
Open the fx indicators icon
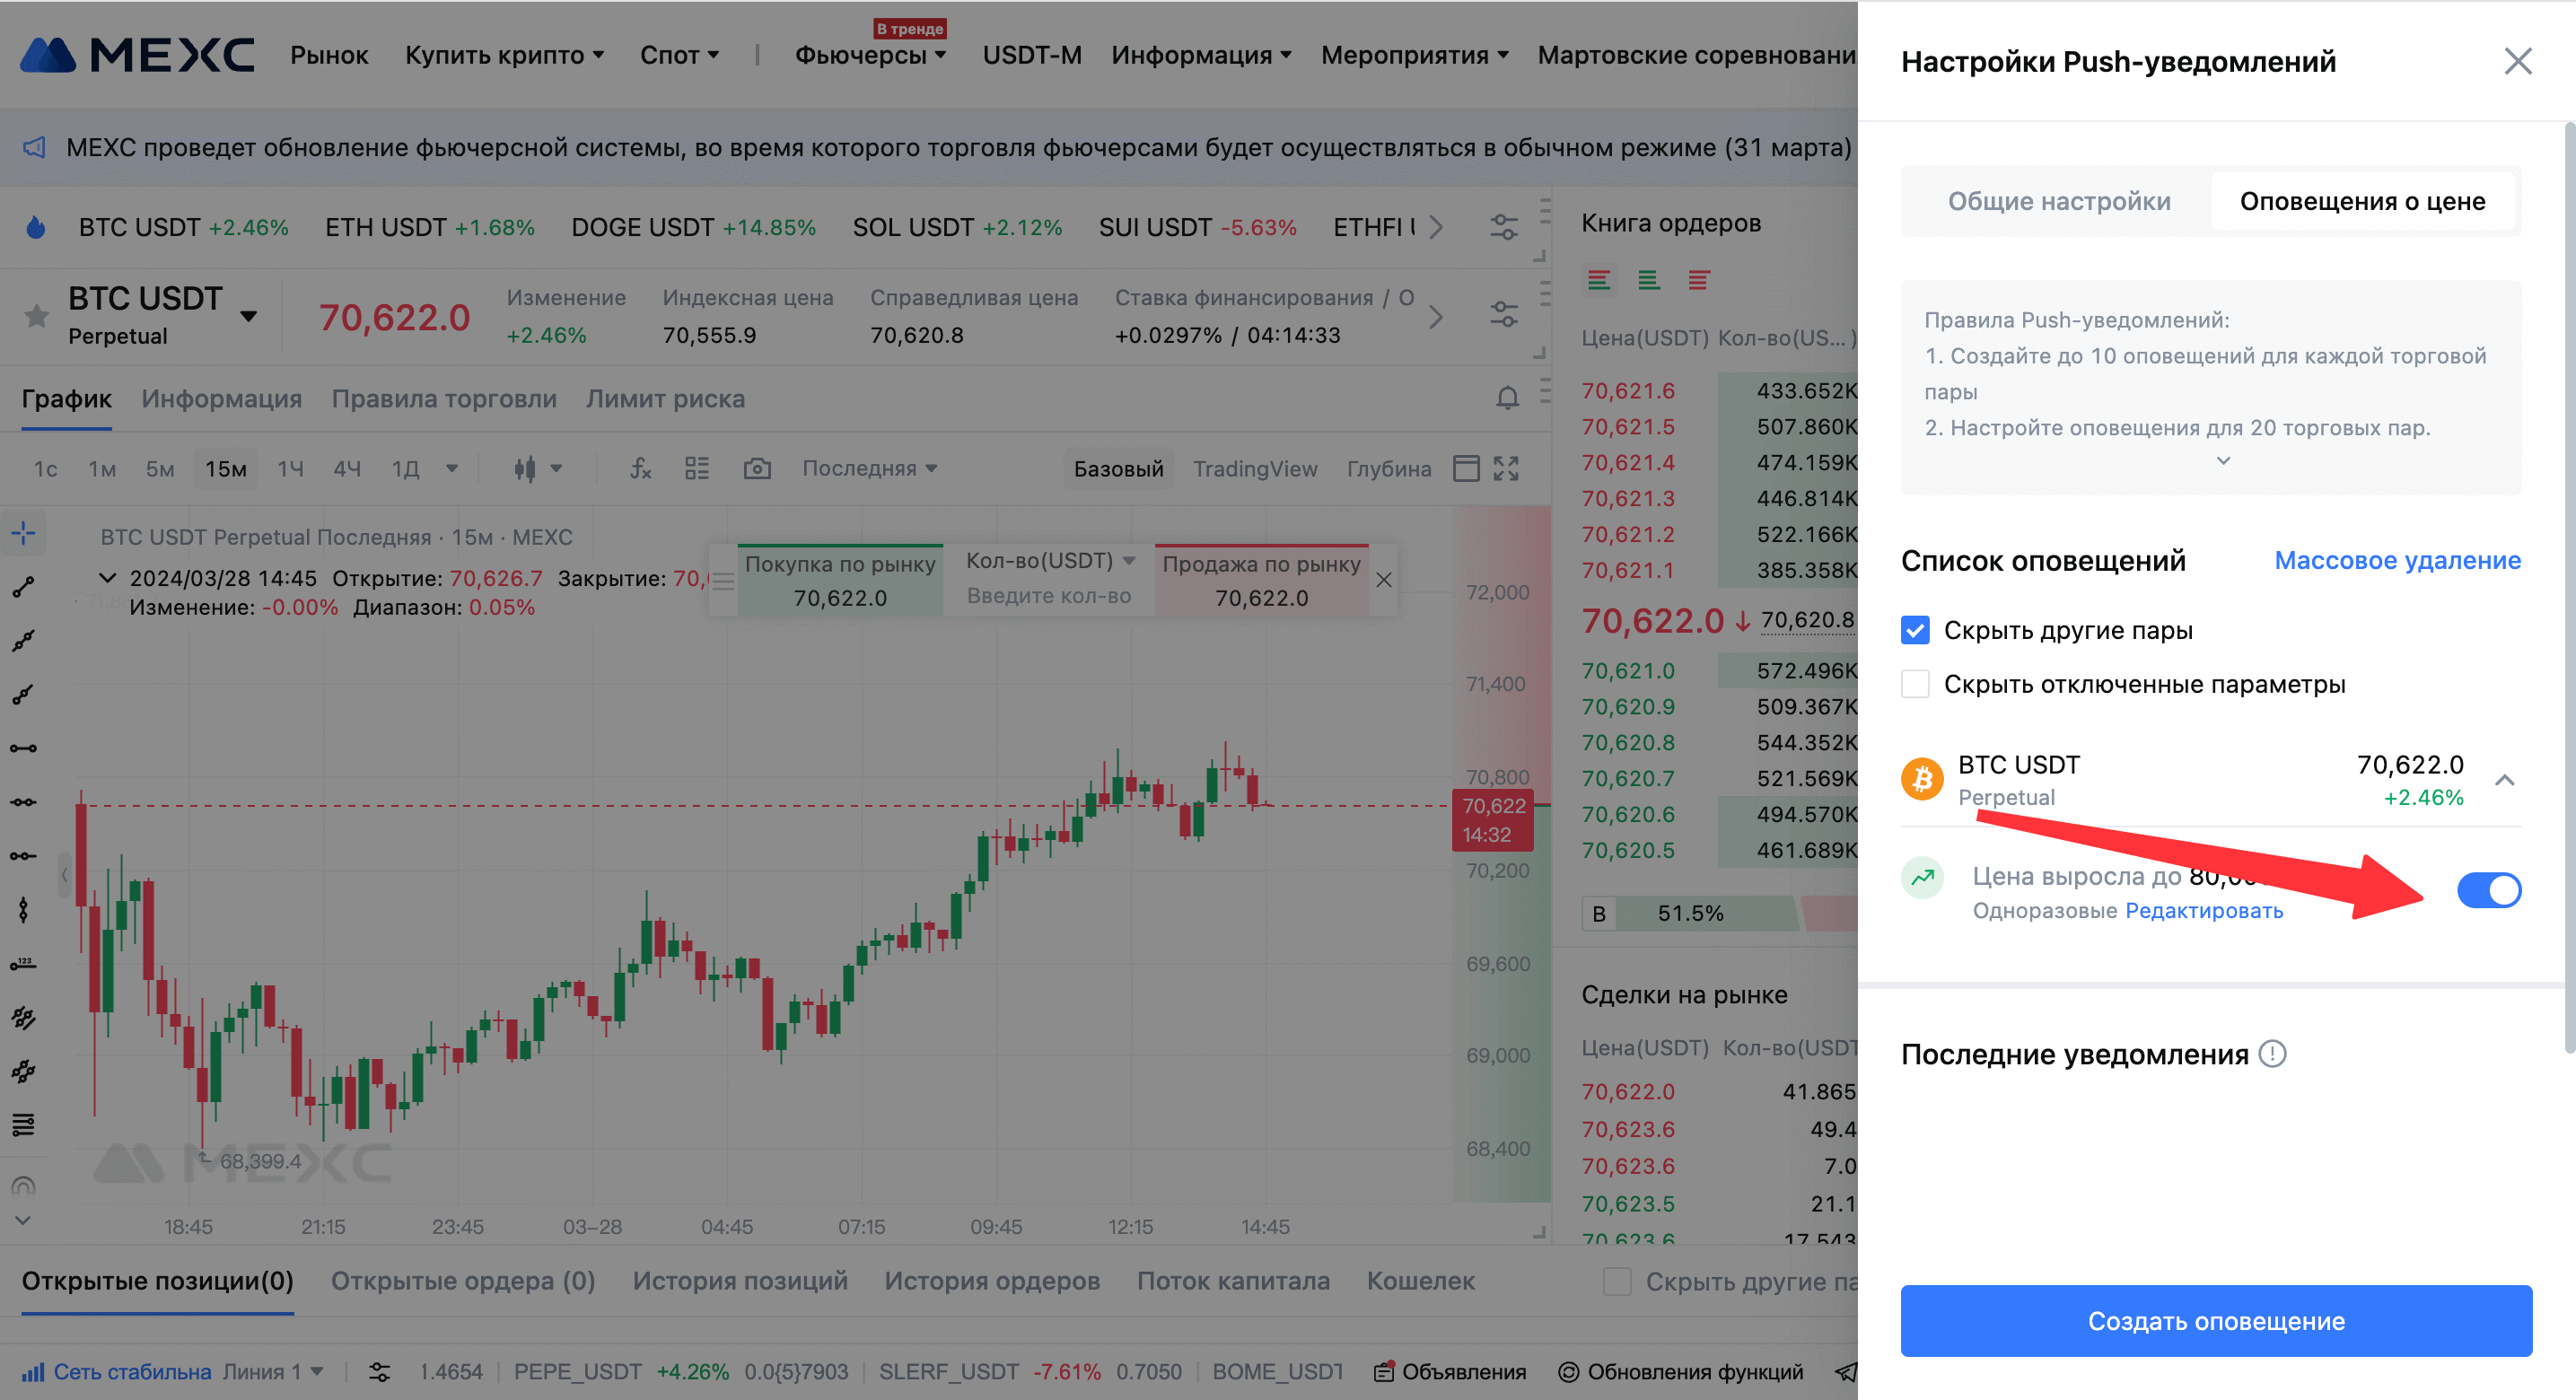pos(640,468)
